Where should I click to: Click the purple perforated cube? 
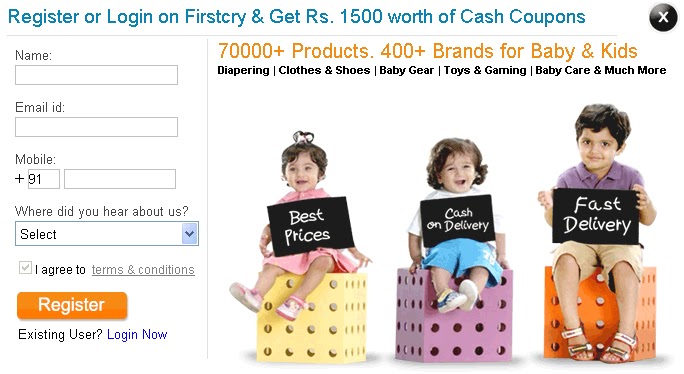click(454, 316)
